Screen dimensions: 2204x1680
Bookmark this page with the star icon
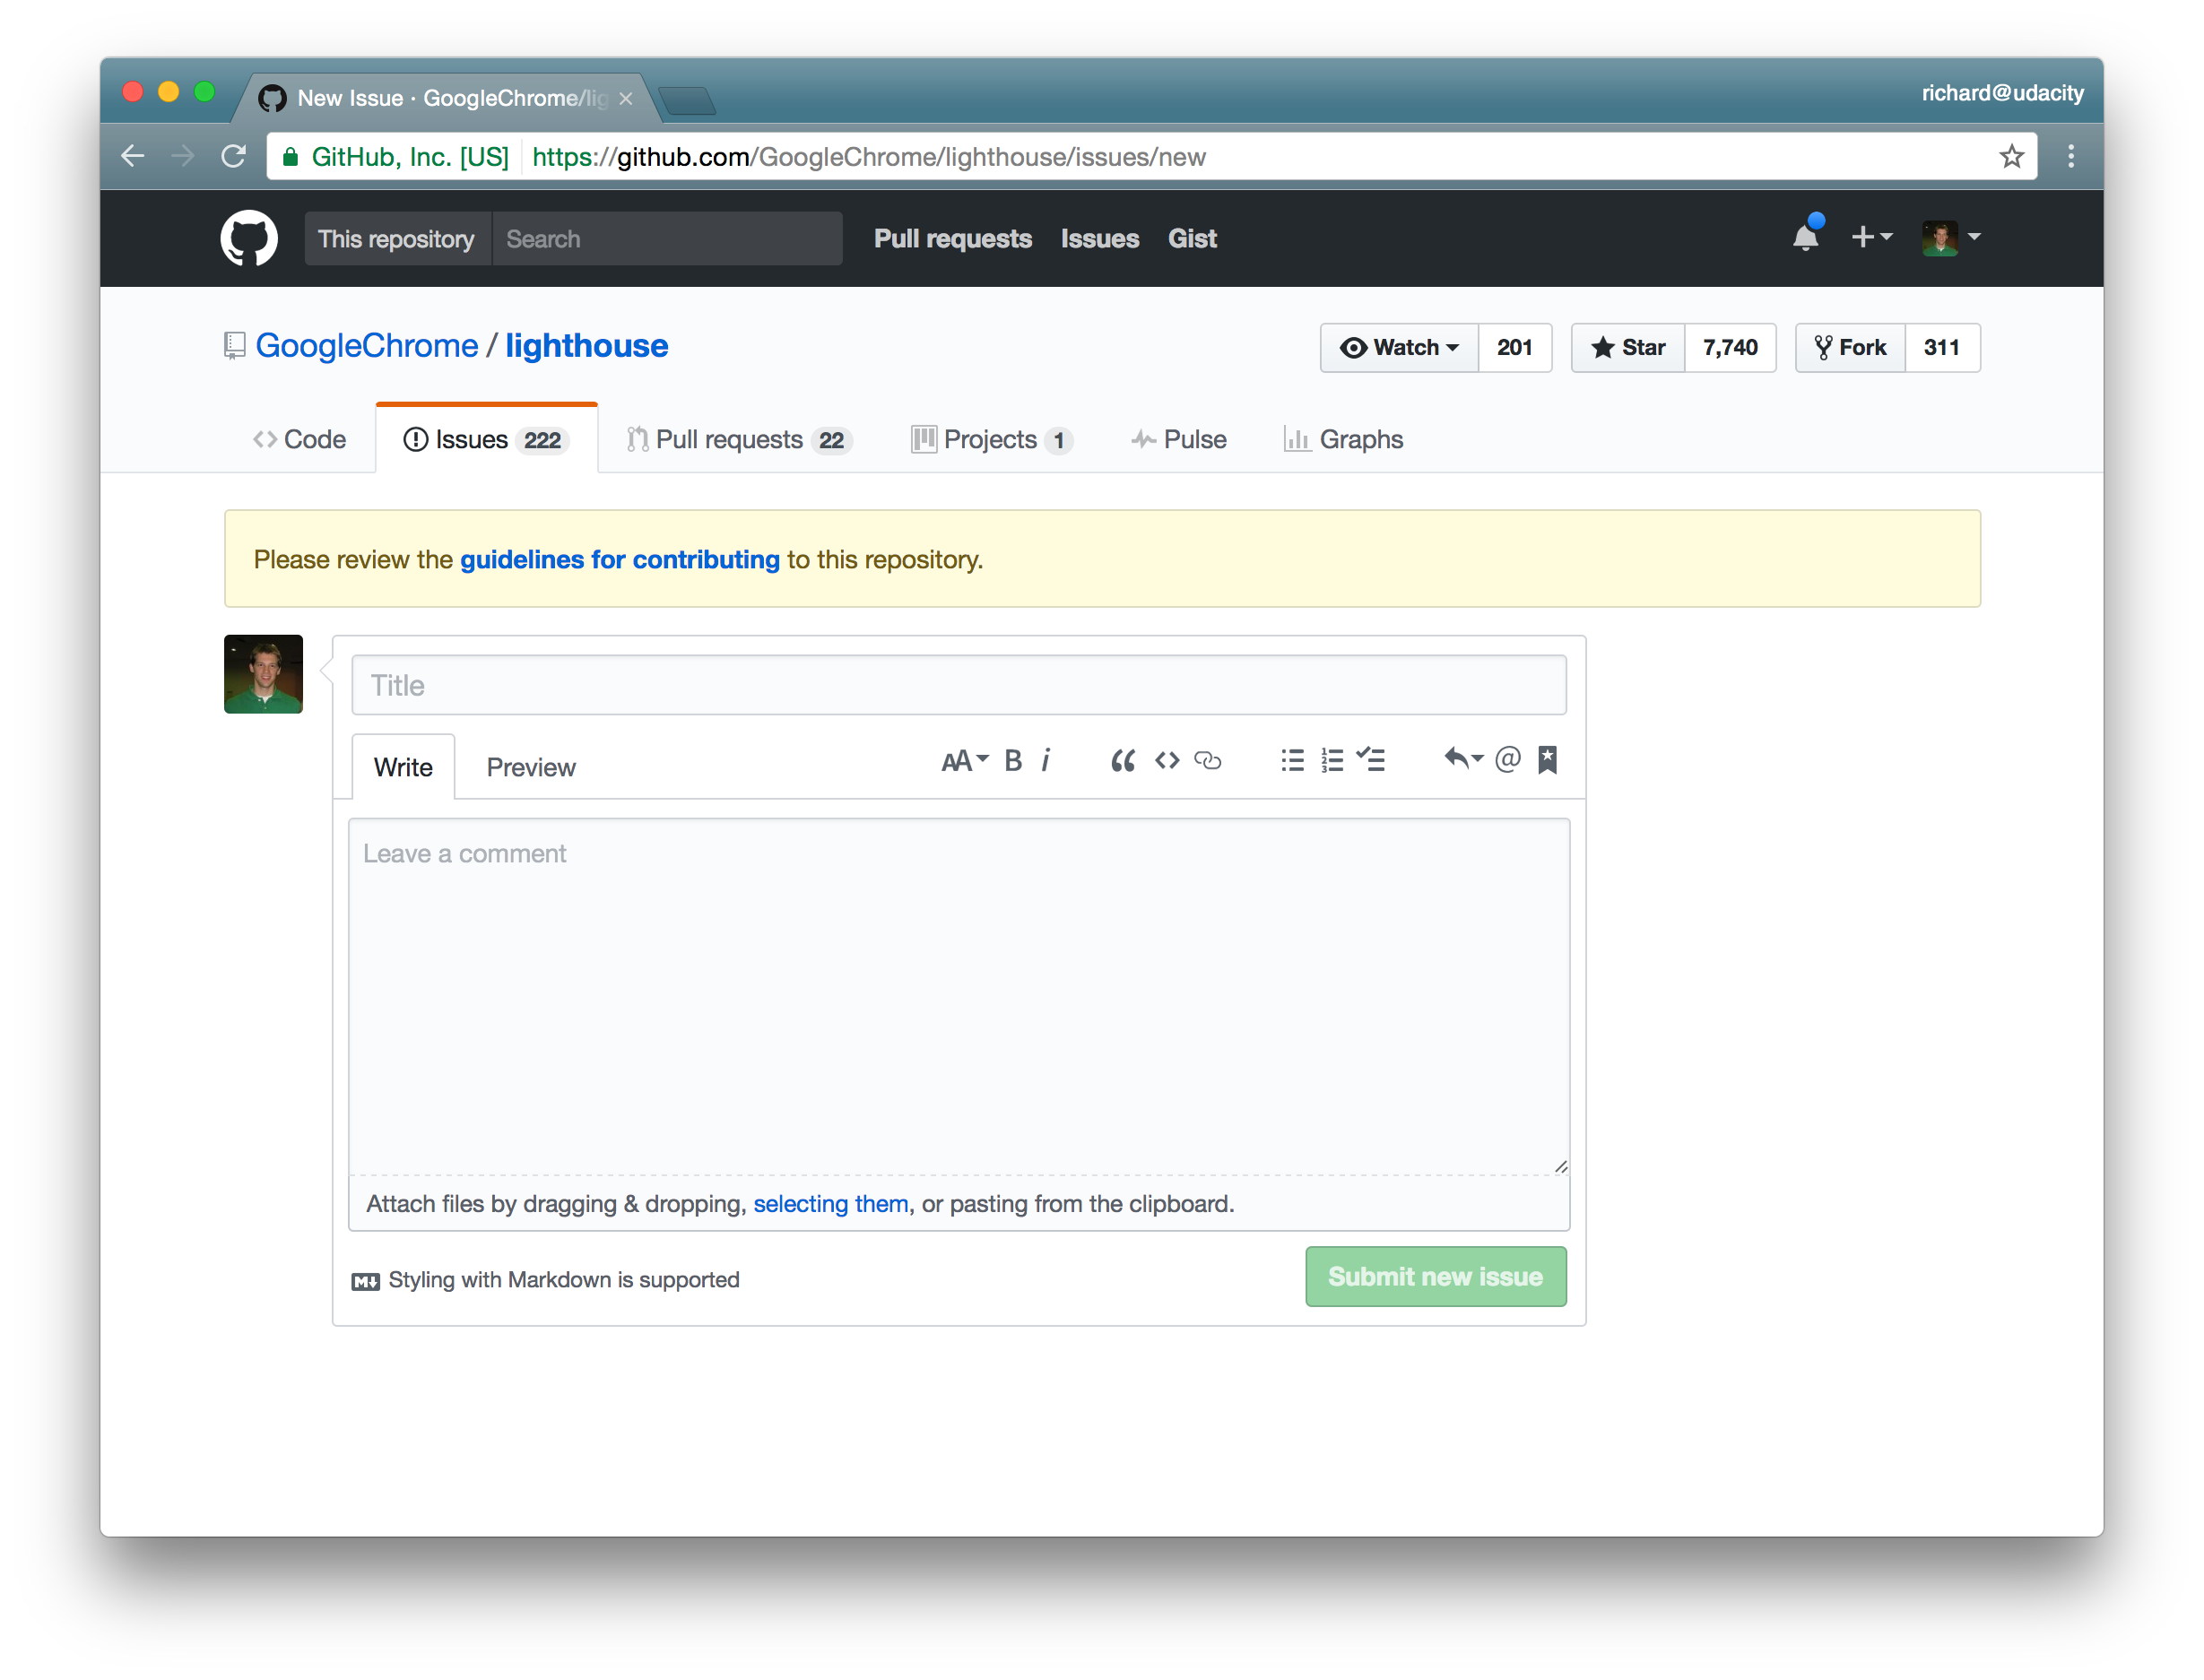point(2011,157)
